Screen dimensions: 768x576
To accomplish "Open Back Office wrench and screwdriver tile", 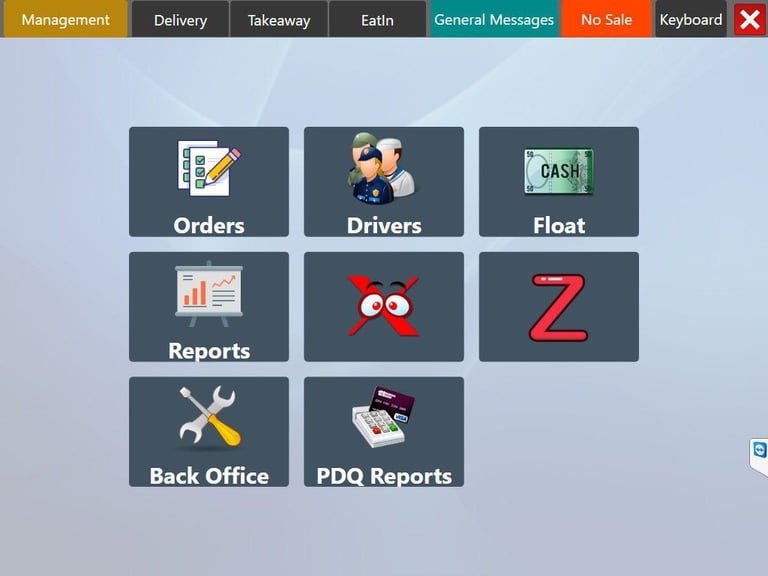I will 209,432.
